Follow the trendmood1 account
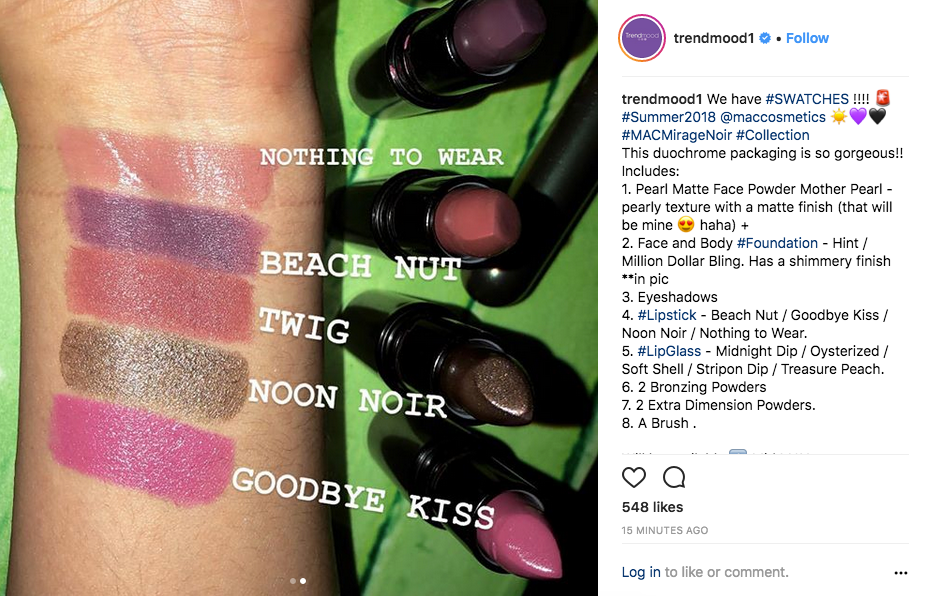 (x=807, y=38)
